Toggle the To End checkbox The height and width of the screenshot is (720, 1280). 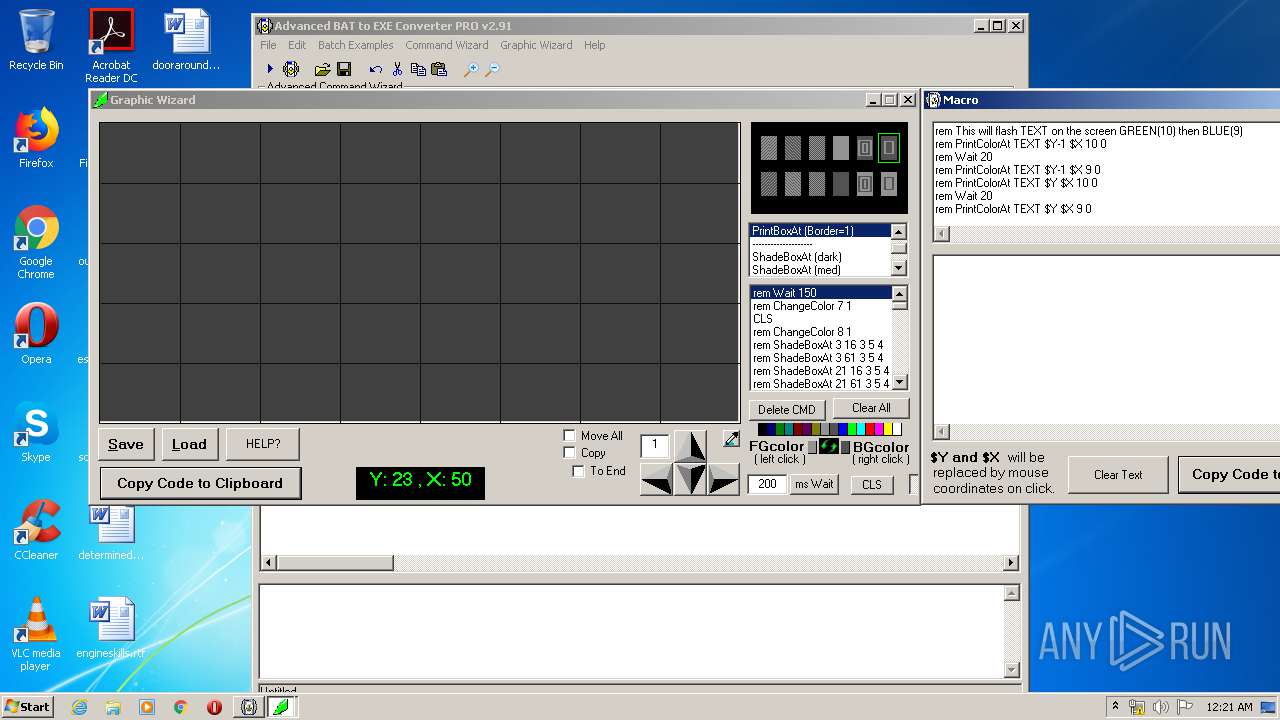coord(578,471)
